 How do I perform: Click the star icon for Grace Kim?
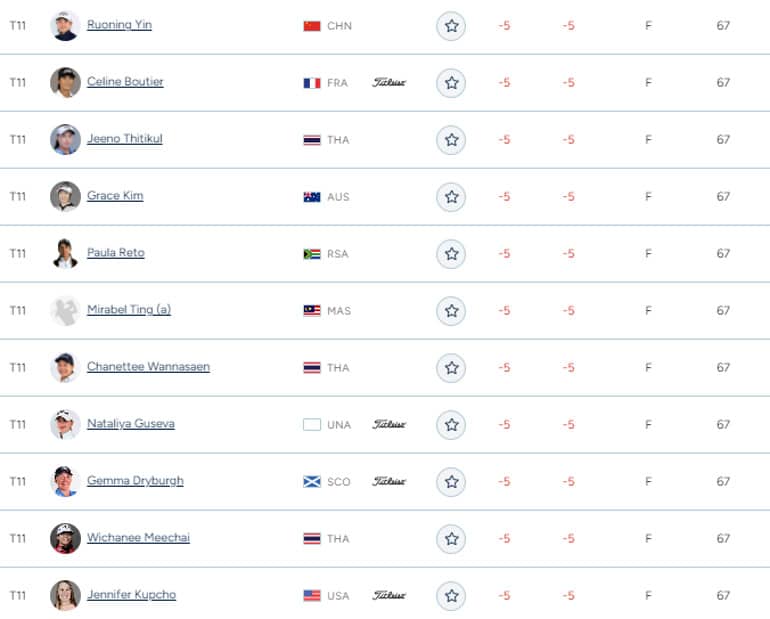coord(451,197)
